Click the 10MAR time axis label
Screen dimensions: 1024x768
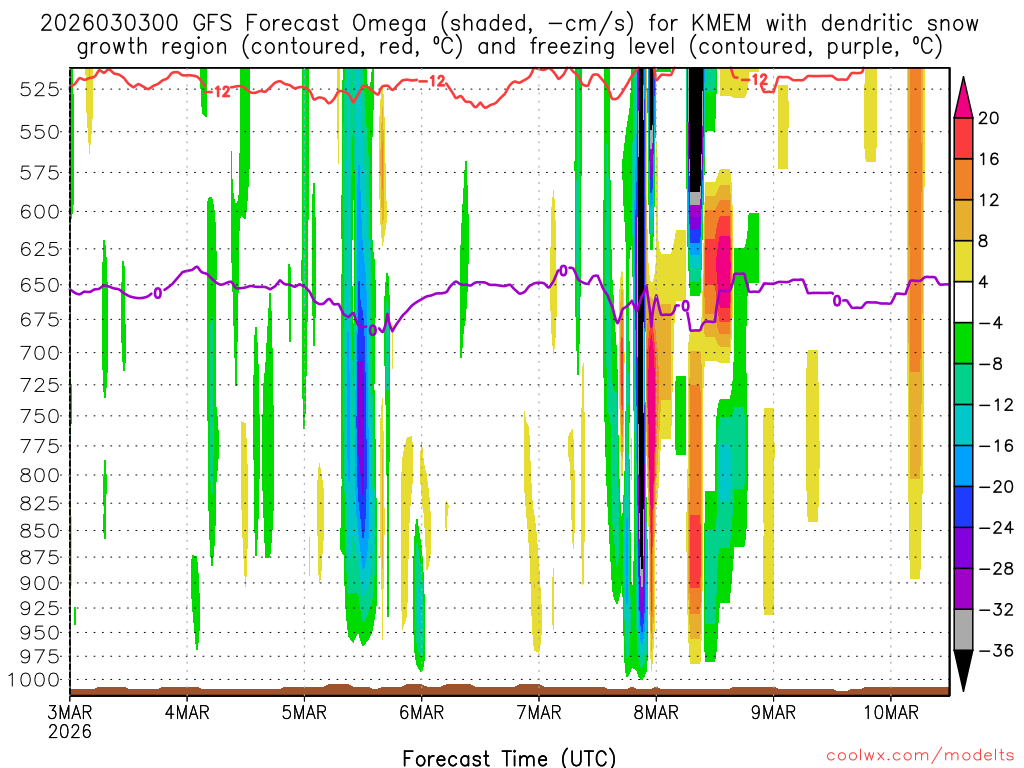point(891,712)
